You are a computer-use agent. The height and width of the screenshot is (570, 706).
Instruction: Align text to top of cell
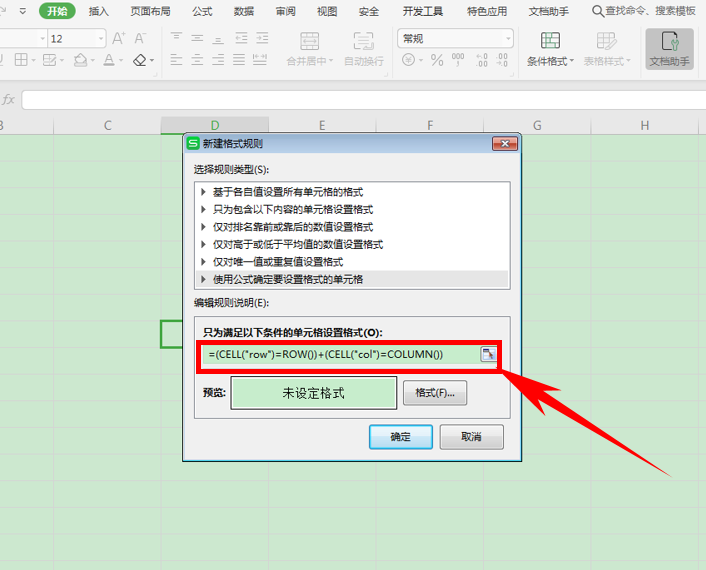tap(176, 38)
